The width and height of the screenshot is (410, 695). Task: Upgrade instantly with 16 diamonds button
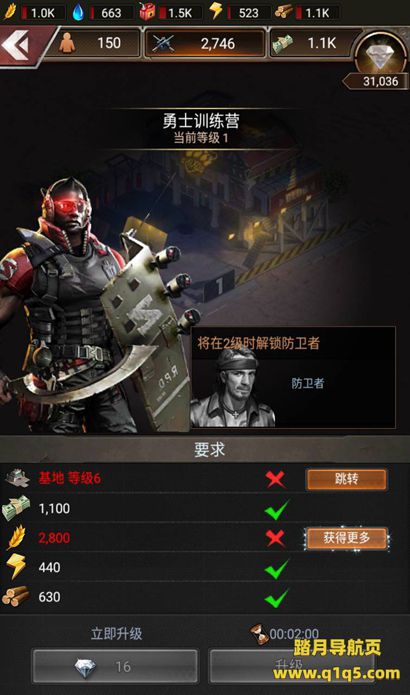[x=115, y=666]
